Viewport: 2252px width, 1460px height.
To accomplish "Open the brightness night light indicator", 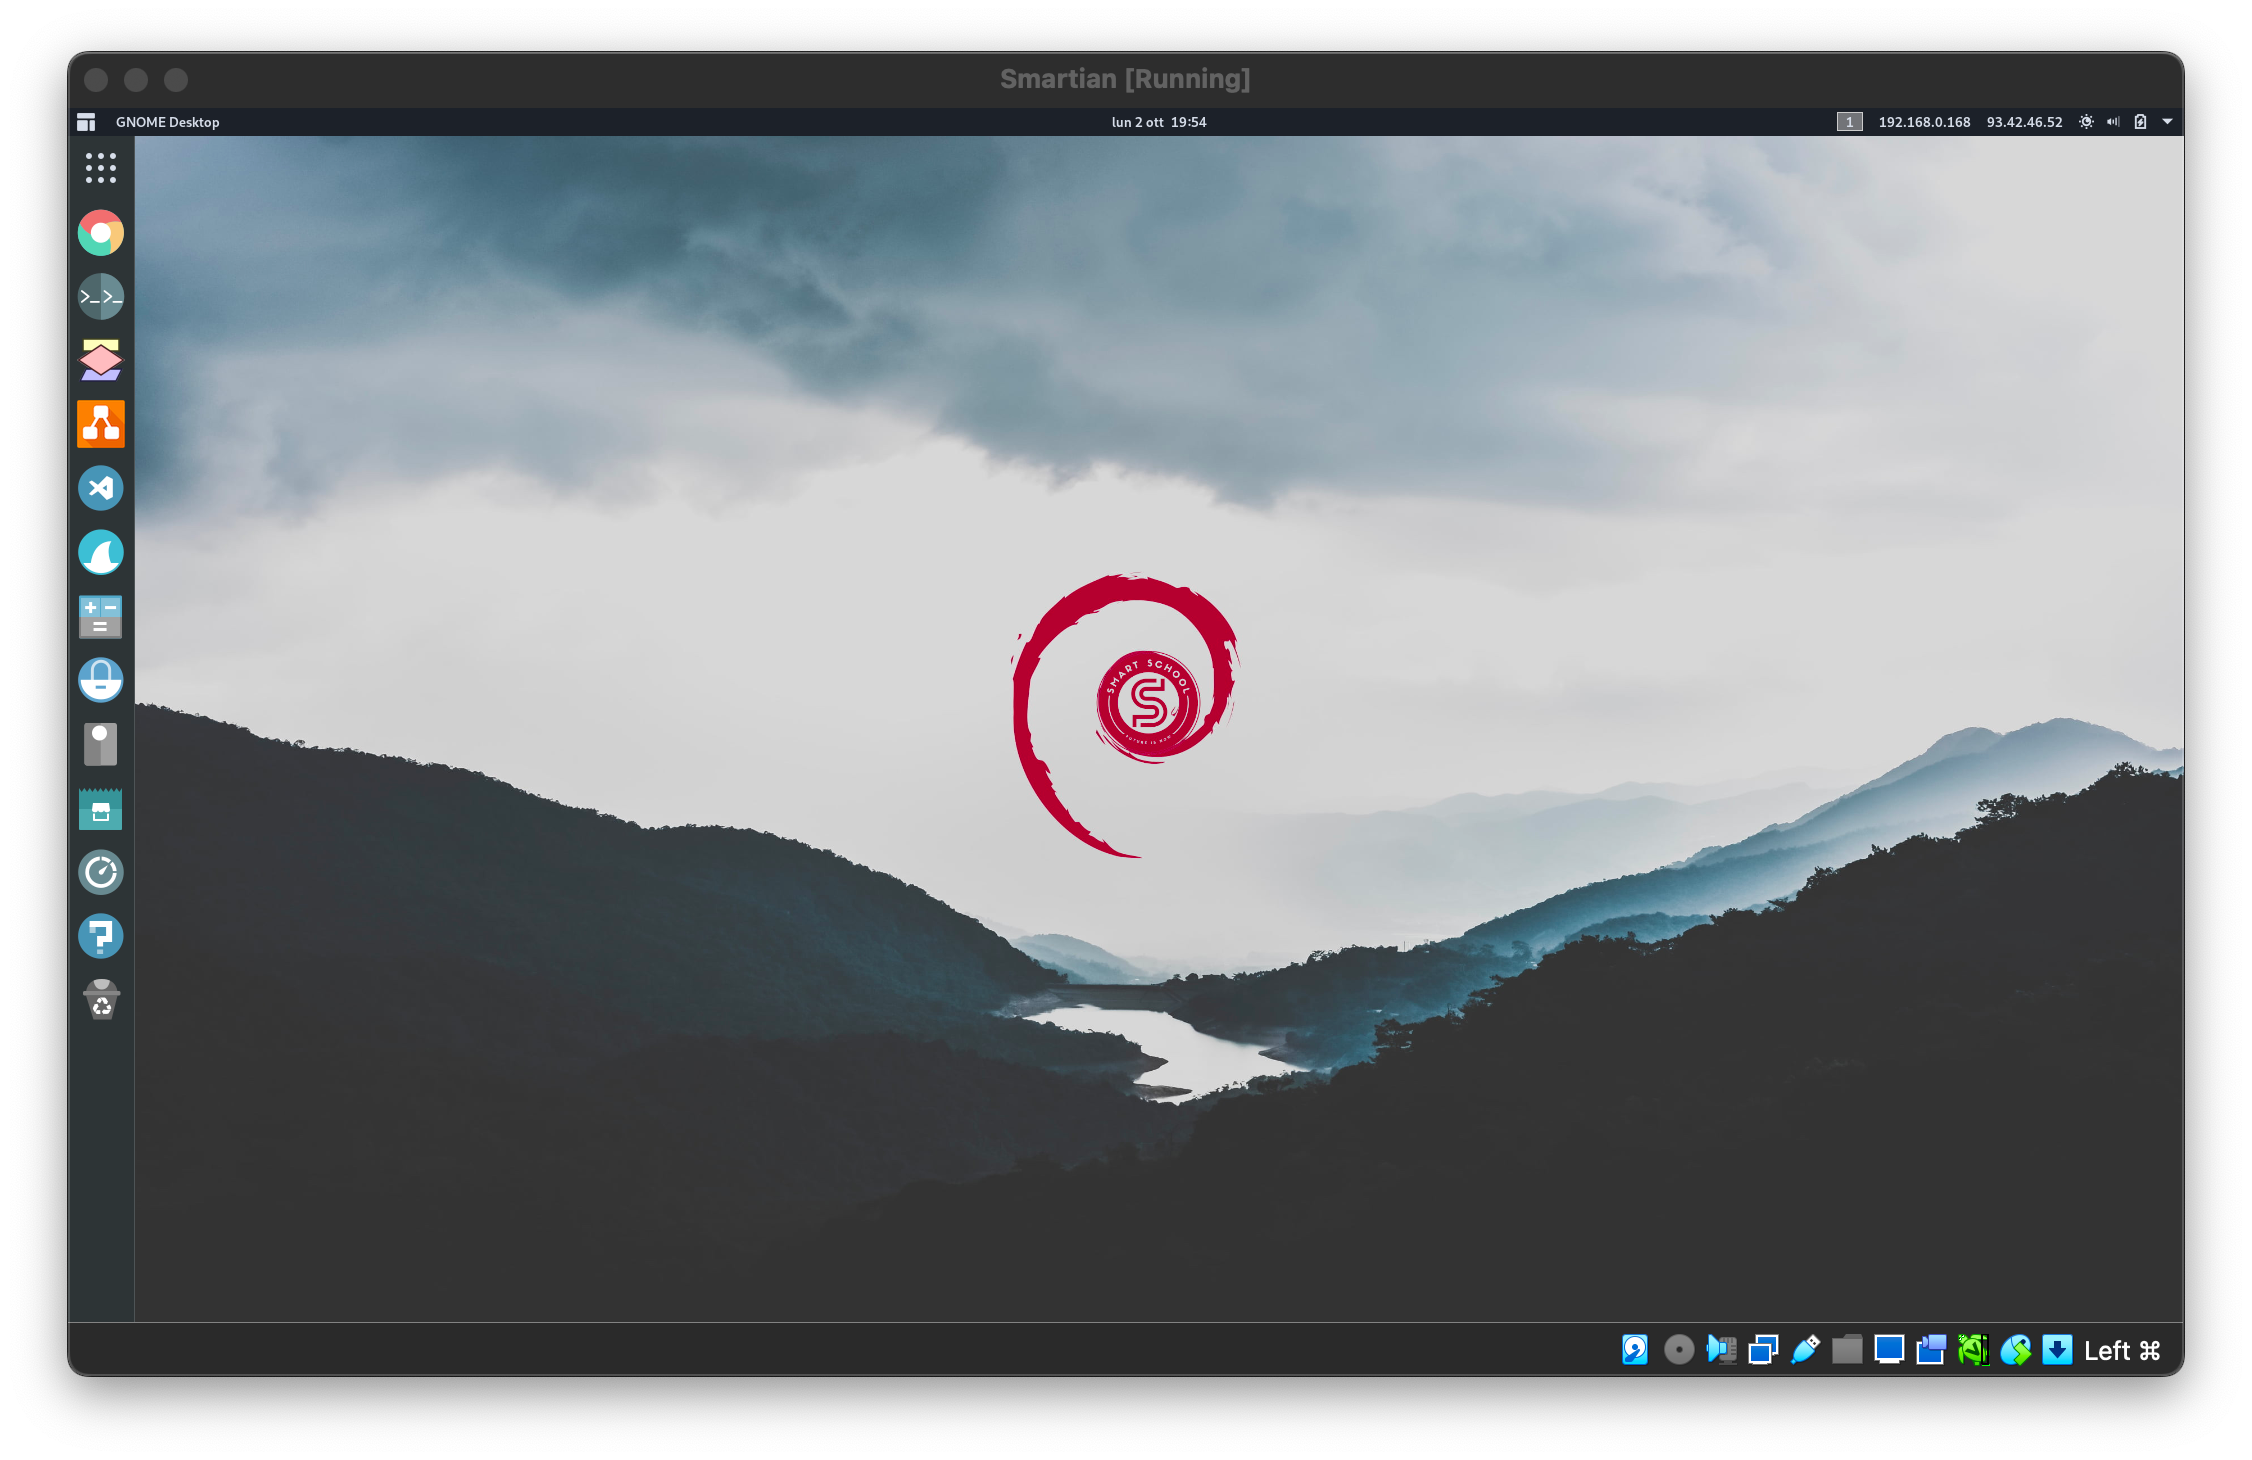I will point(2086,122).
